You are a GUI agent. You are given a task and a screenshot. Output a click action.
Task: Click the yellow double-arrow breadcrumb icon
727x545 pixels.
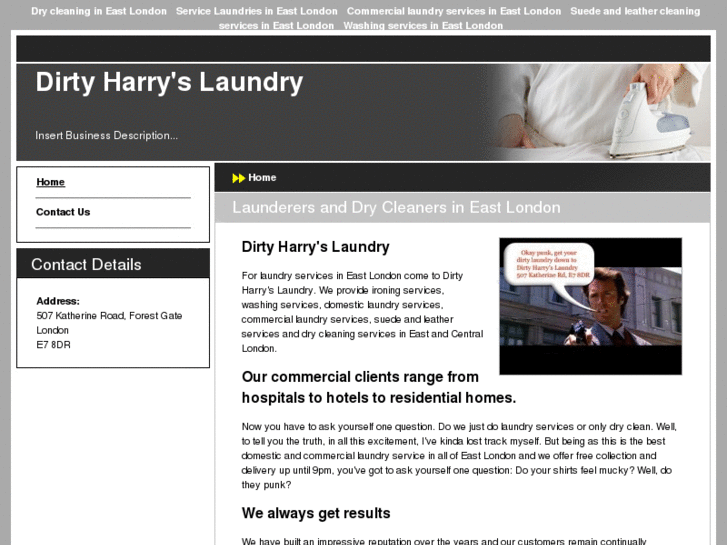pos(238,178)
